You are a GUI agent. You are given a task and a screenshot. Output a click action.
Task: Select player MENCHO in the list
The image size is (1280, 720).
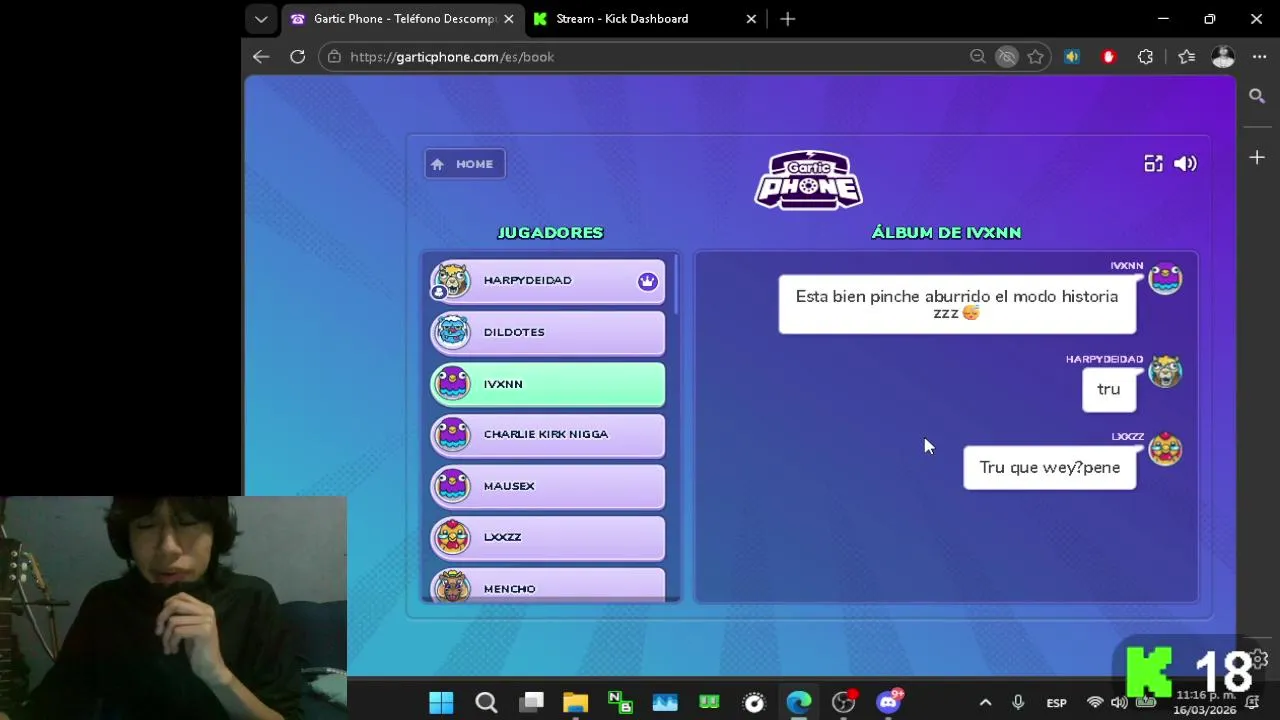click(x=547, y=586)
